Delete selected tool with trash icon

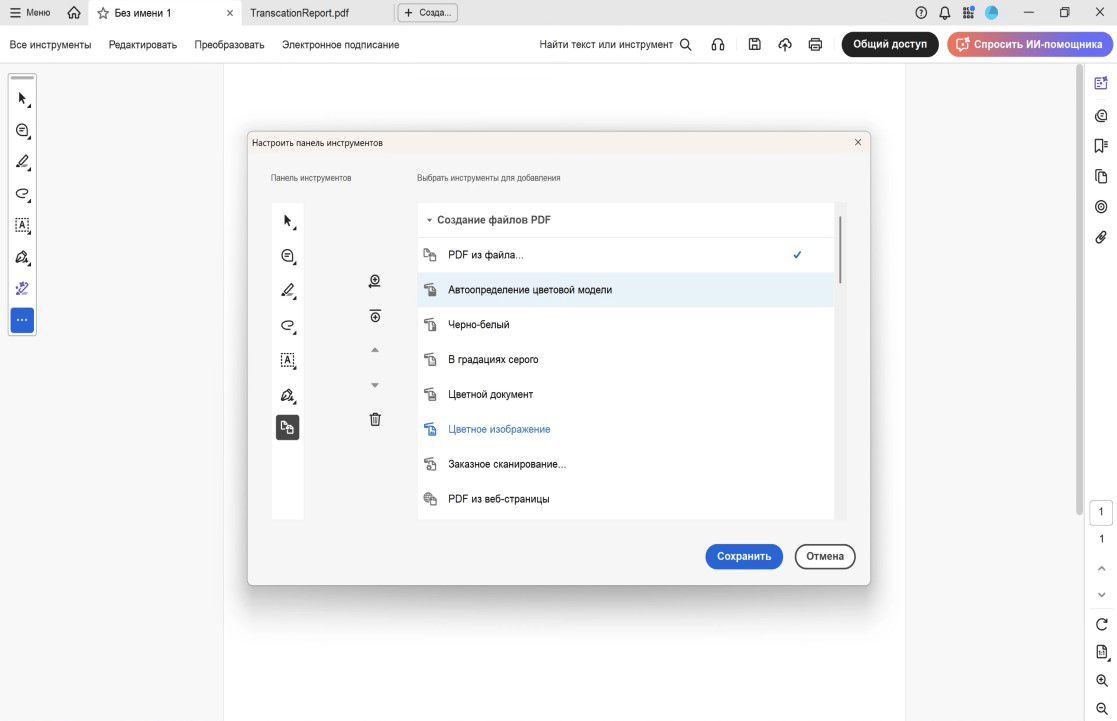(375, 419)
